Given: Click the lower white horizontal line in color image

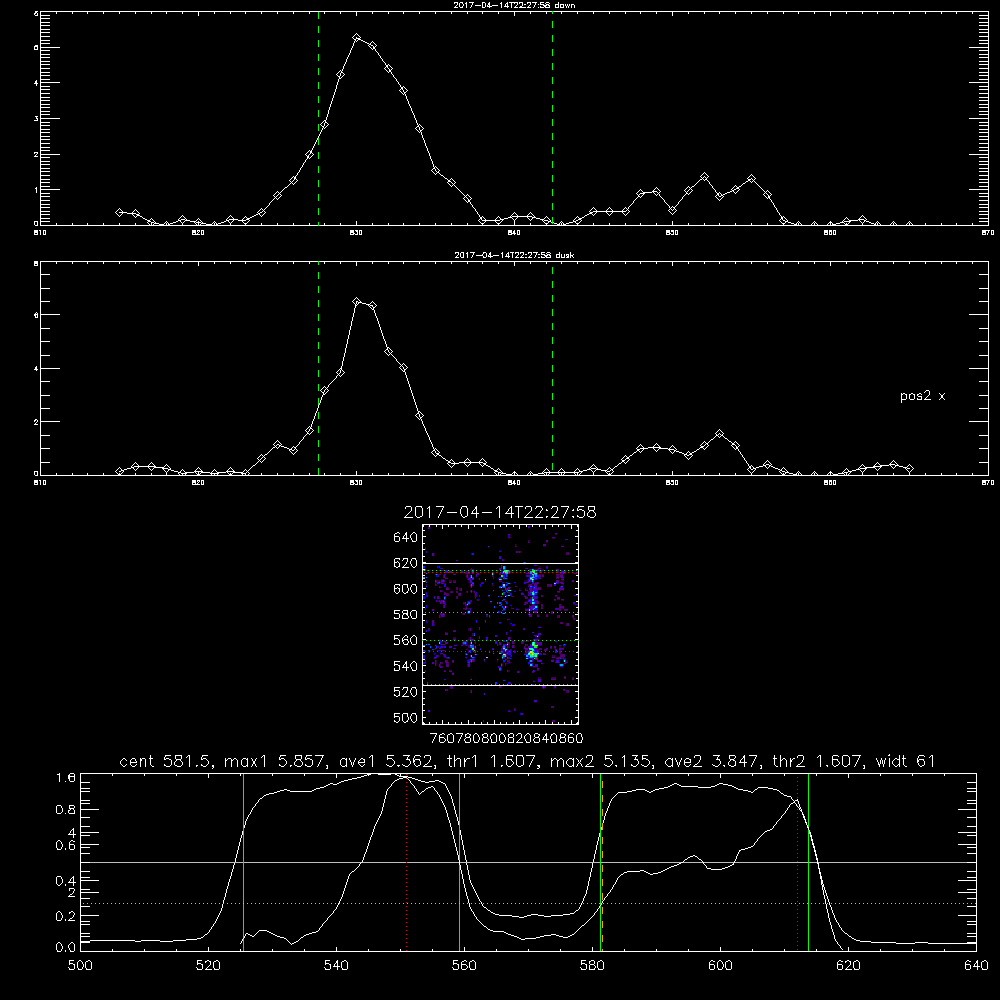Looking at the screenshot, I should coord(500,685).
